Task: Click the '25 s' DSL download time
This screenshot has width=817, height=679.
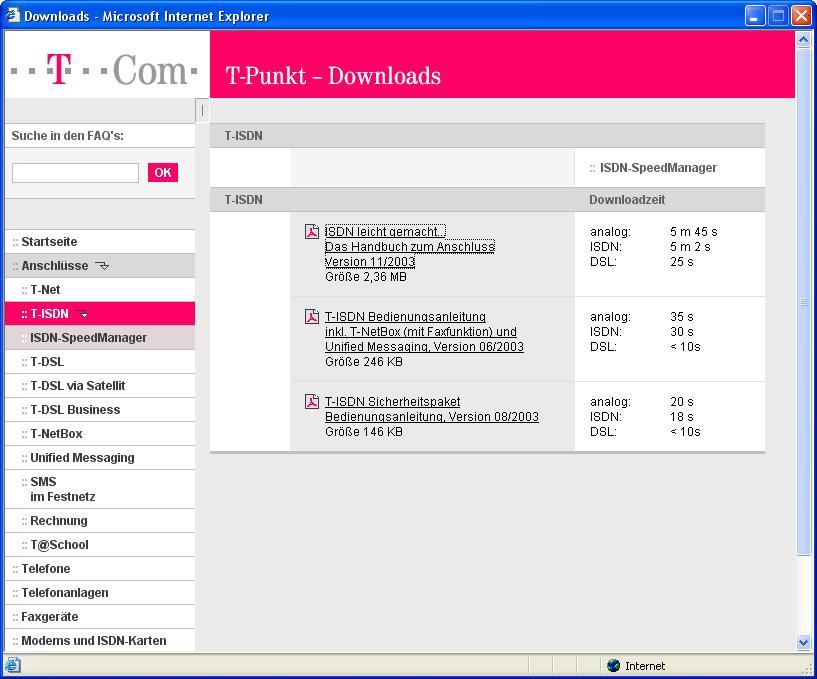Action: (x=682, y=262)
